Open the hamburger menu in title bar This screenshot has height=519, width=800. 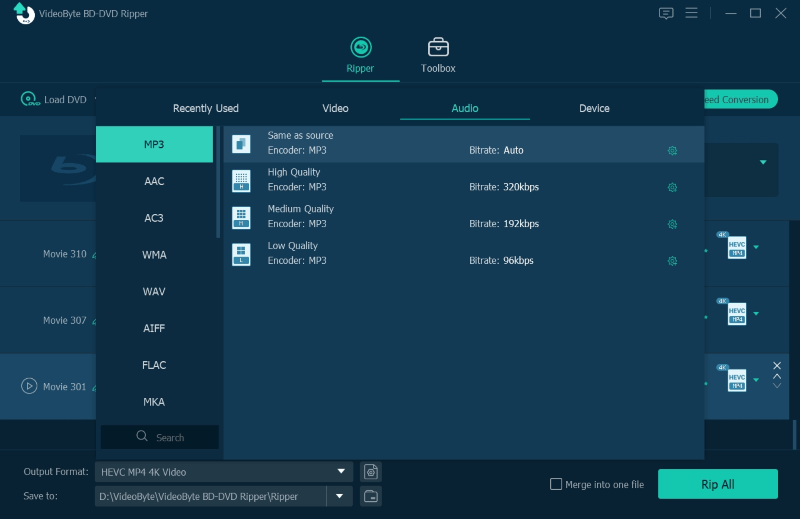691,13
